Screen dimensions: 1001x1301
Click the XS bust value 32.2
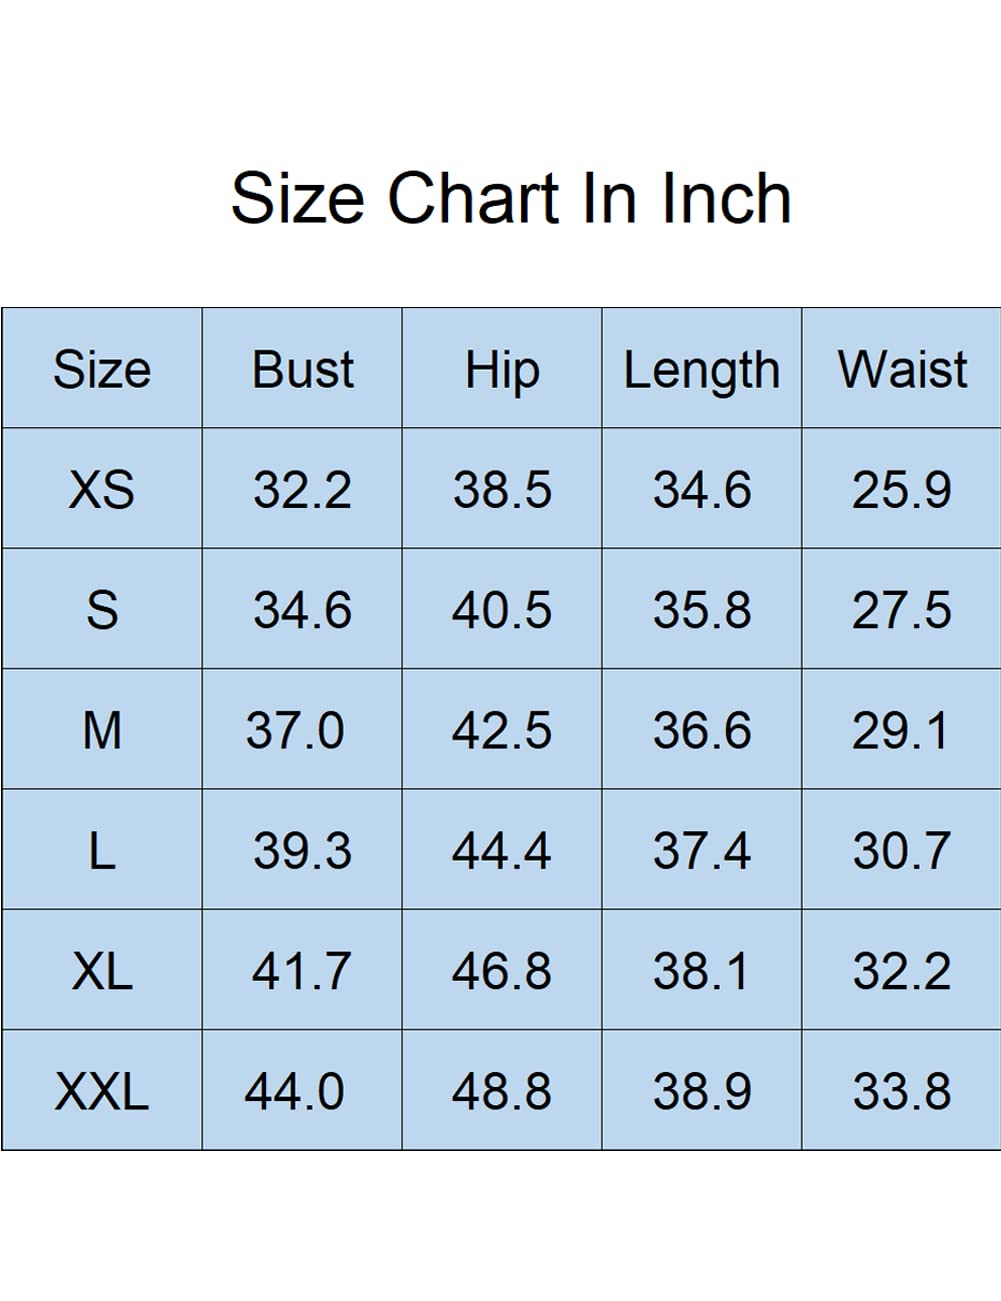click(302, 490)
